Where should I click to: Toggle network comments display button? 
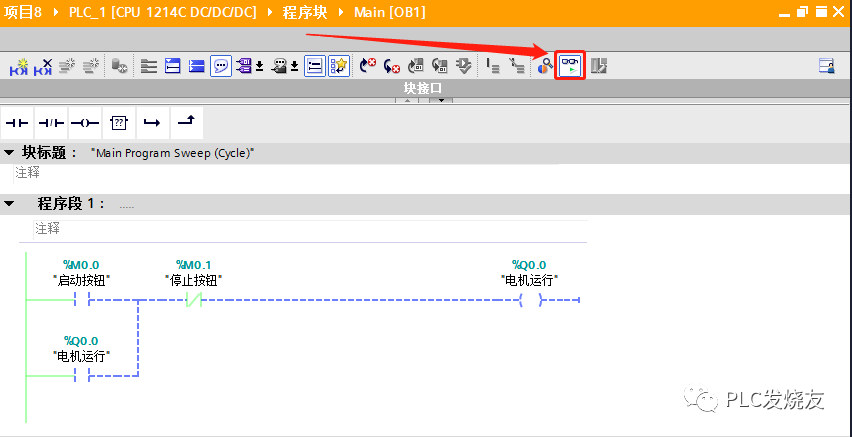tap(315, 66)
